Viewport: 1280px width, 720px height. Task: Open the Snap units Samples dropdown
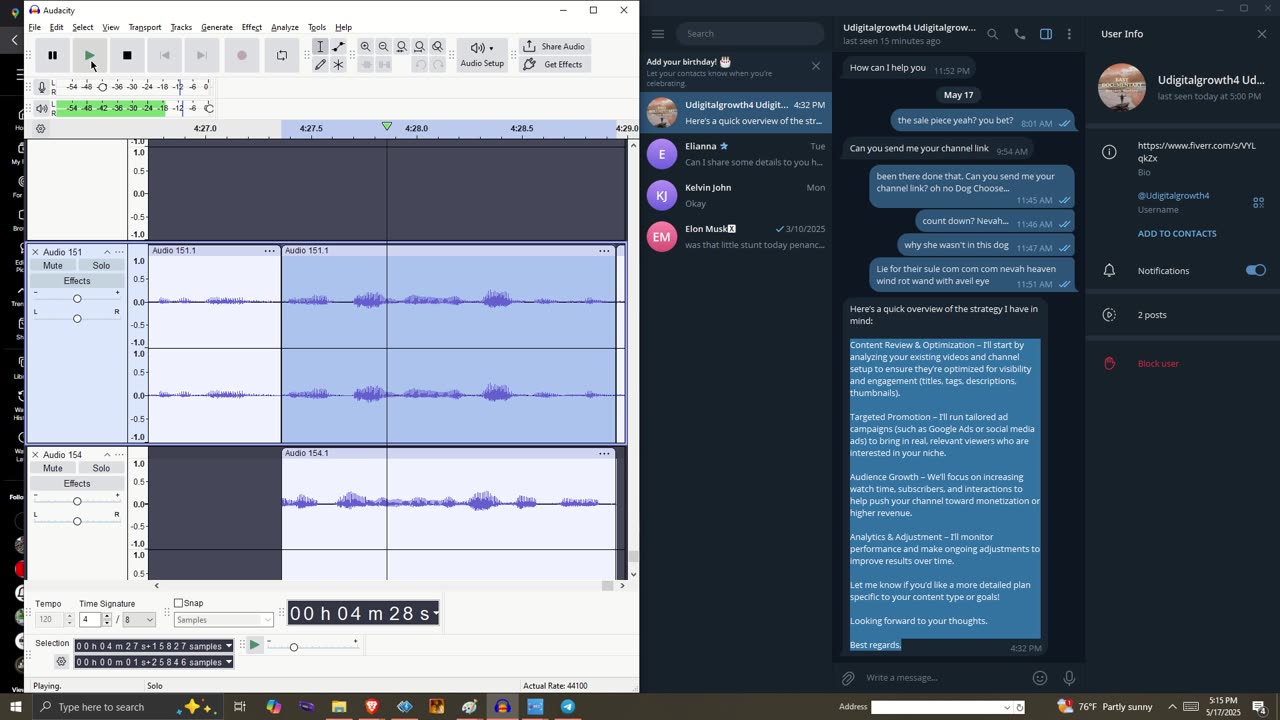coord(224,620)
